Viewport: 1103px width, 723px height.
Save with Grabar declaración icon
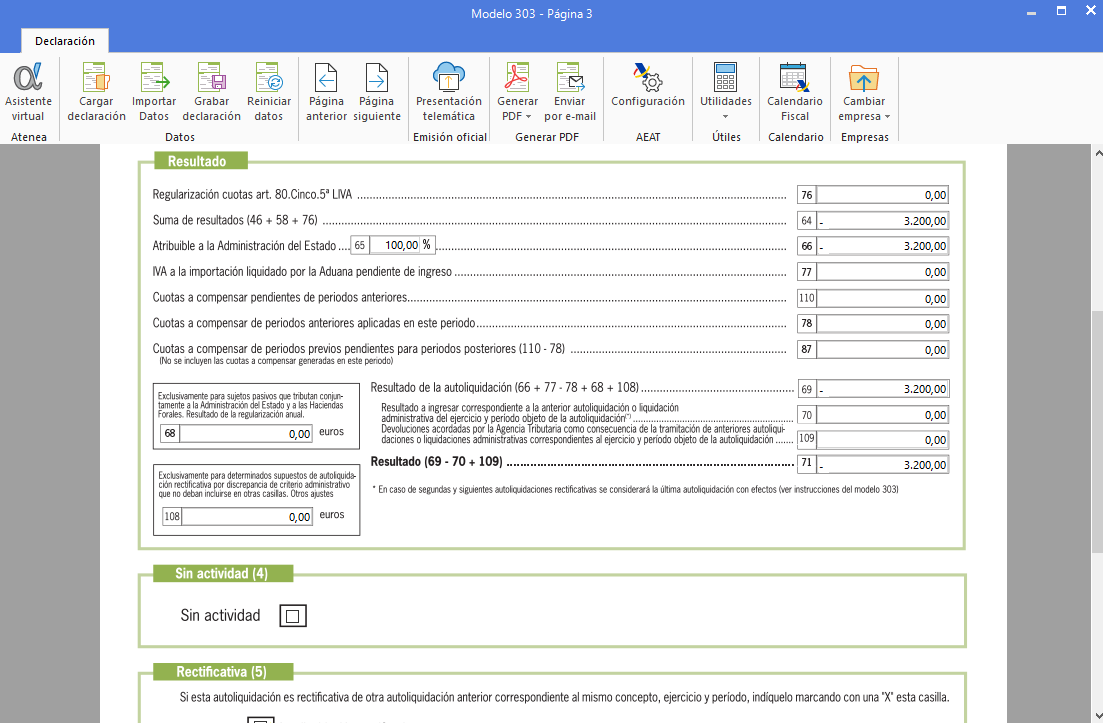pyautogui.click(x=211, y=92)
